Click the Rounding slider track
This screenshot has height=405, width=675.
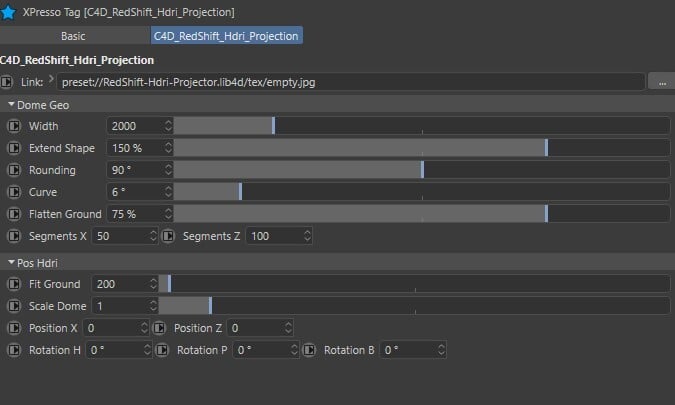[422, 170]
